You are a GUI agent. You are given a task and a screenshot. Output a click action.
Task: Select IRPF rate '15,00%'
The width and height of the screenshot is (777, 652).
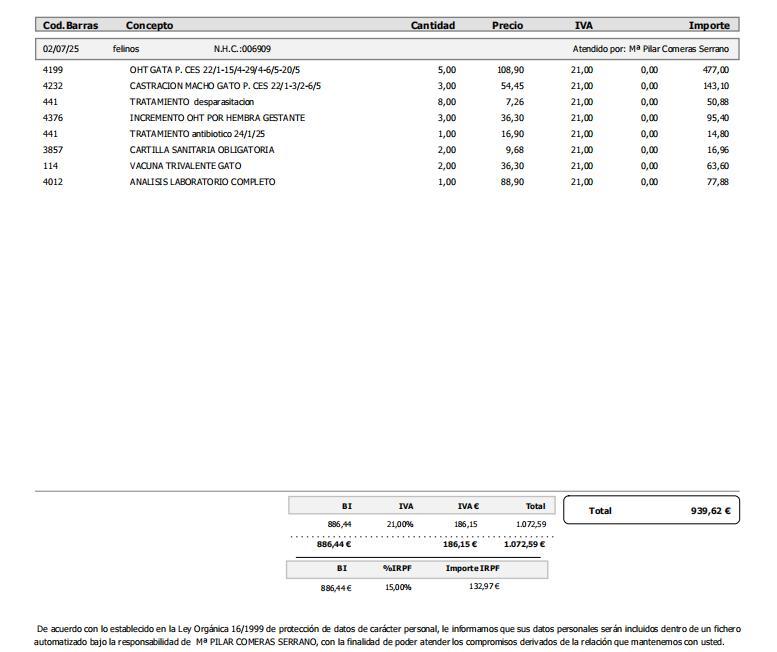[x=398, y=588]
